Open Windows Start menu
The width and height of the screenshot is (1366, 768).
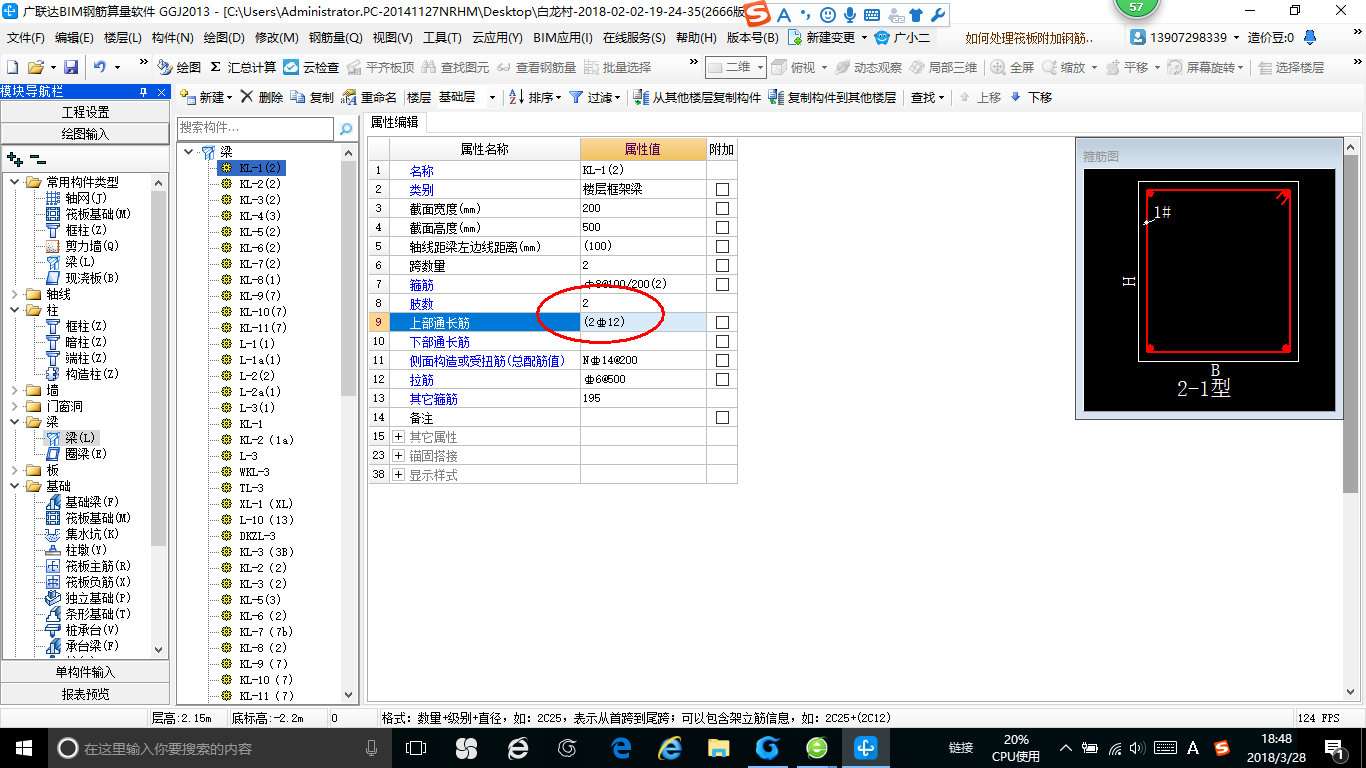click(22, 748)
